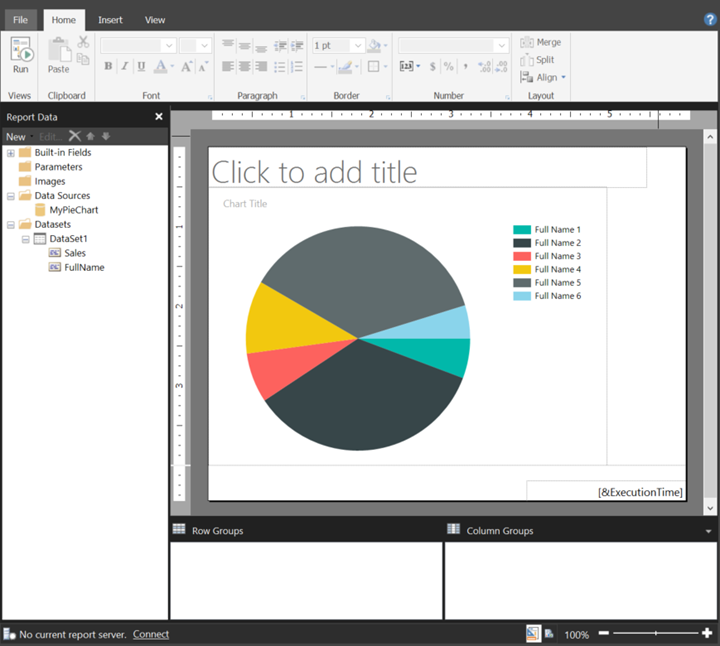Viewport: 720px width, 646px height.
Task: Expand the Built-in Fields folder
Action: coord(10,153)
